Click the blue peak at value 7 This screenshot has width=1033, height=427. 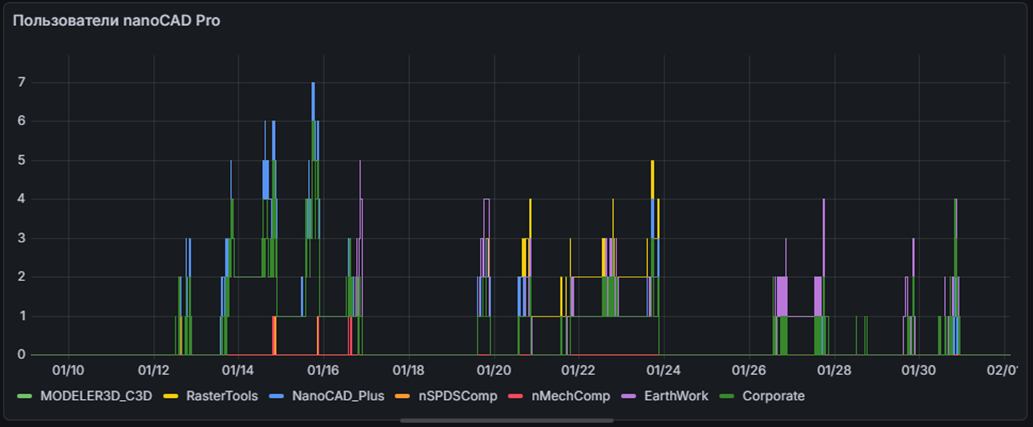click(313, 84)
